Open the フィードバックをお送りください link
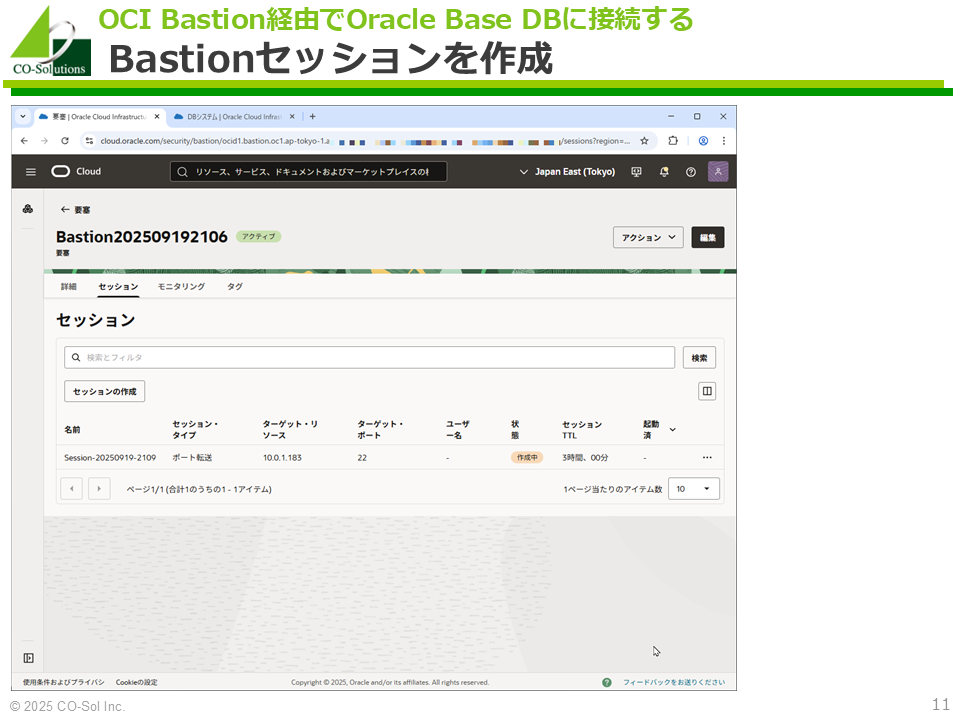The width and height of the screenshot is (960, 720). [x=673, y=683]
